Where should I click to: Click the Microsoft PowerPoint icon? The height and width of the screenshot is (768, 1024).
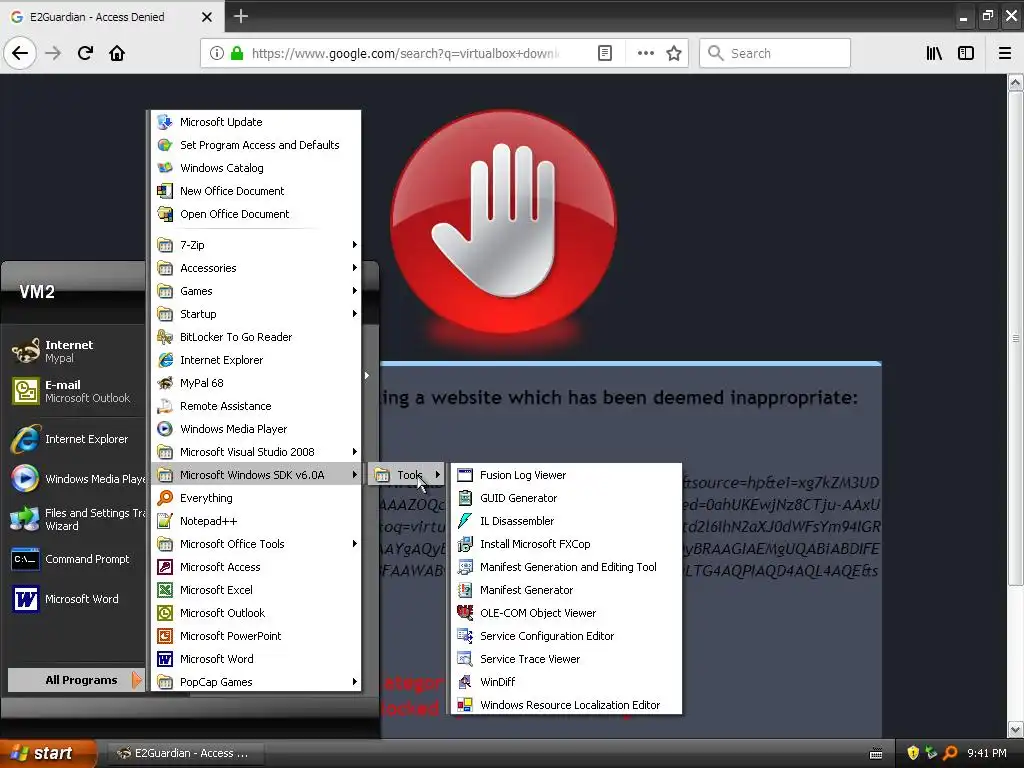coord(165,635)
